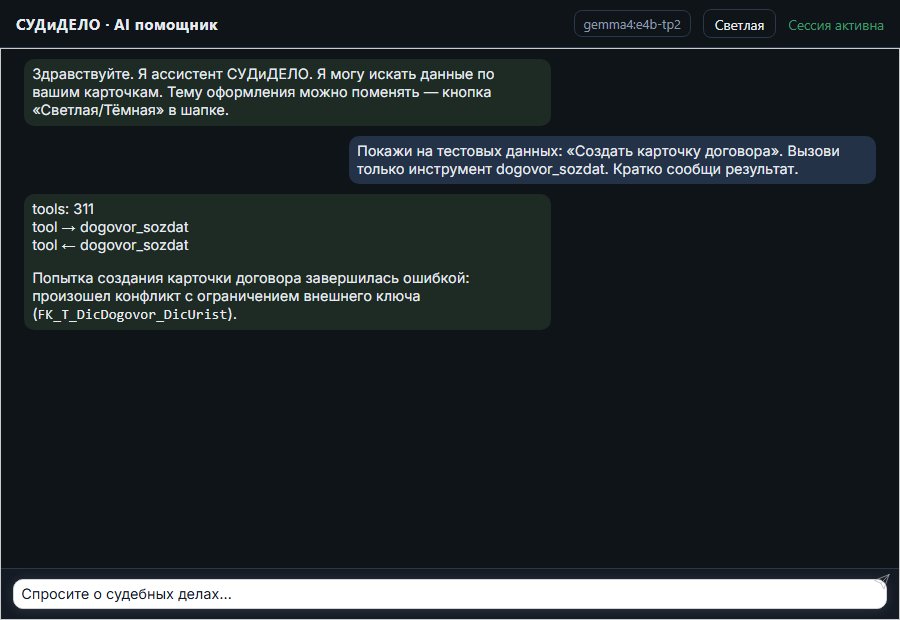Click the «tools: 311» line
The height and width of the screenshot is (620, 900).
[x=63, y=209]
